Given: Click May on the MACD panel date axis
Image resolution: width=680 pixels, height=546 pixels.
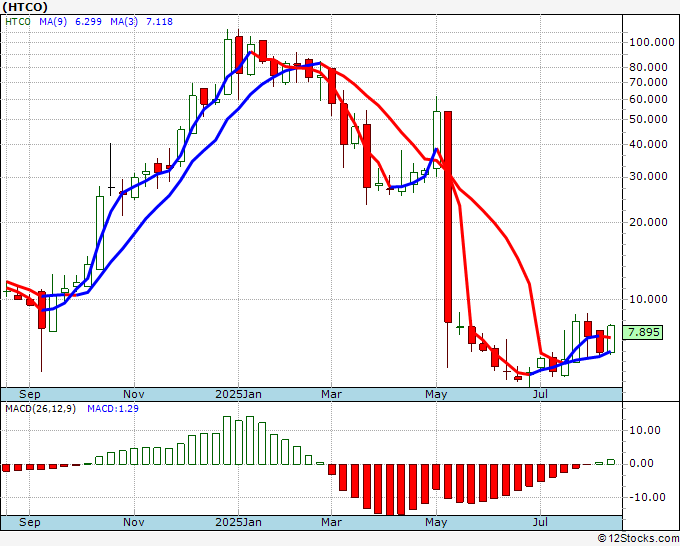Looking at the screenshot, I should [436, 522].
